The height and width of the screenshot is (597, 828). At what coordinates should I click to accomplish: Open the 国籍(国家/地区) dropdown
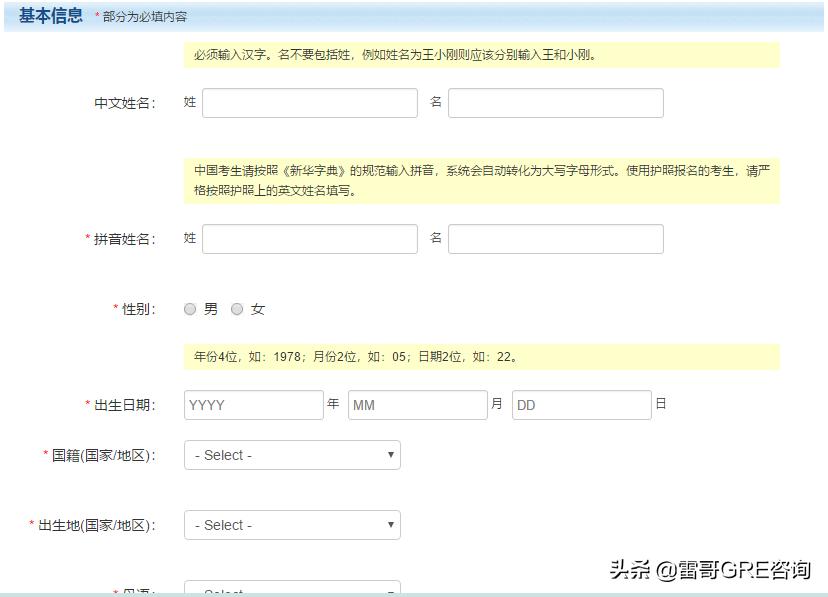click(x=291, y=455)
